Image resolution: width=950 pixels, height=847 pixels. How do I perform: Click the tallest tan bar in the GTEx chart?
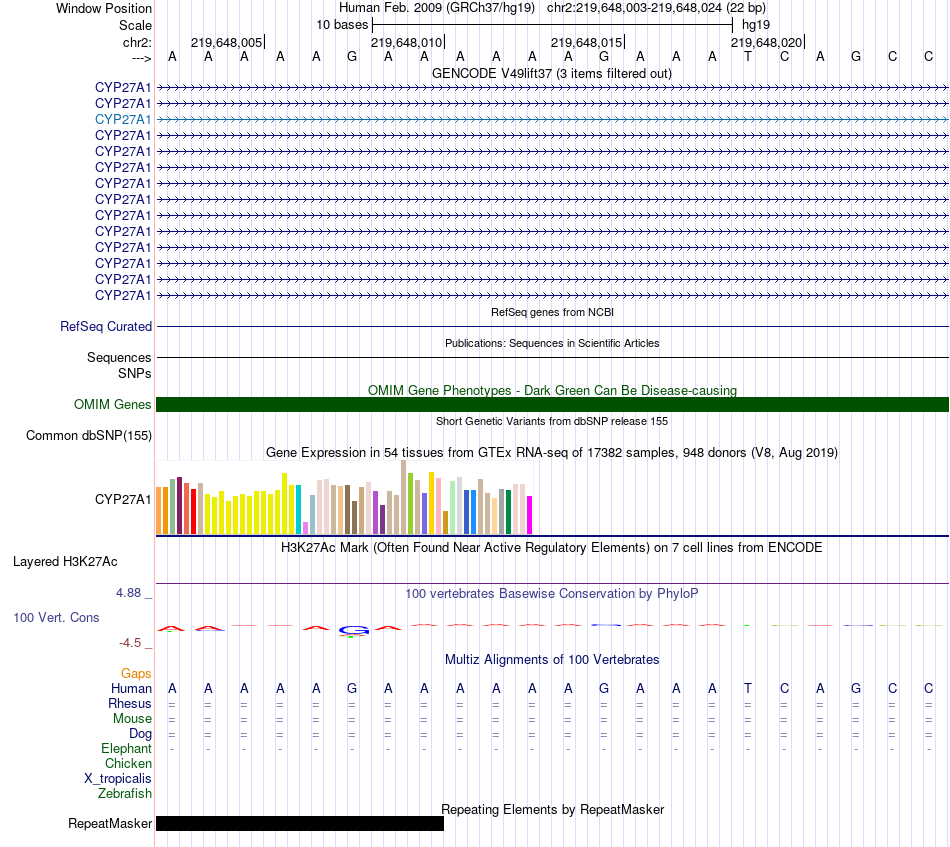(x=404, y=497)
